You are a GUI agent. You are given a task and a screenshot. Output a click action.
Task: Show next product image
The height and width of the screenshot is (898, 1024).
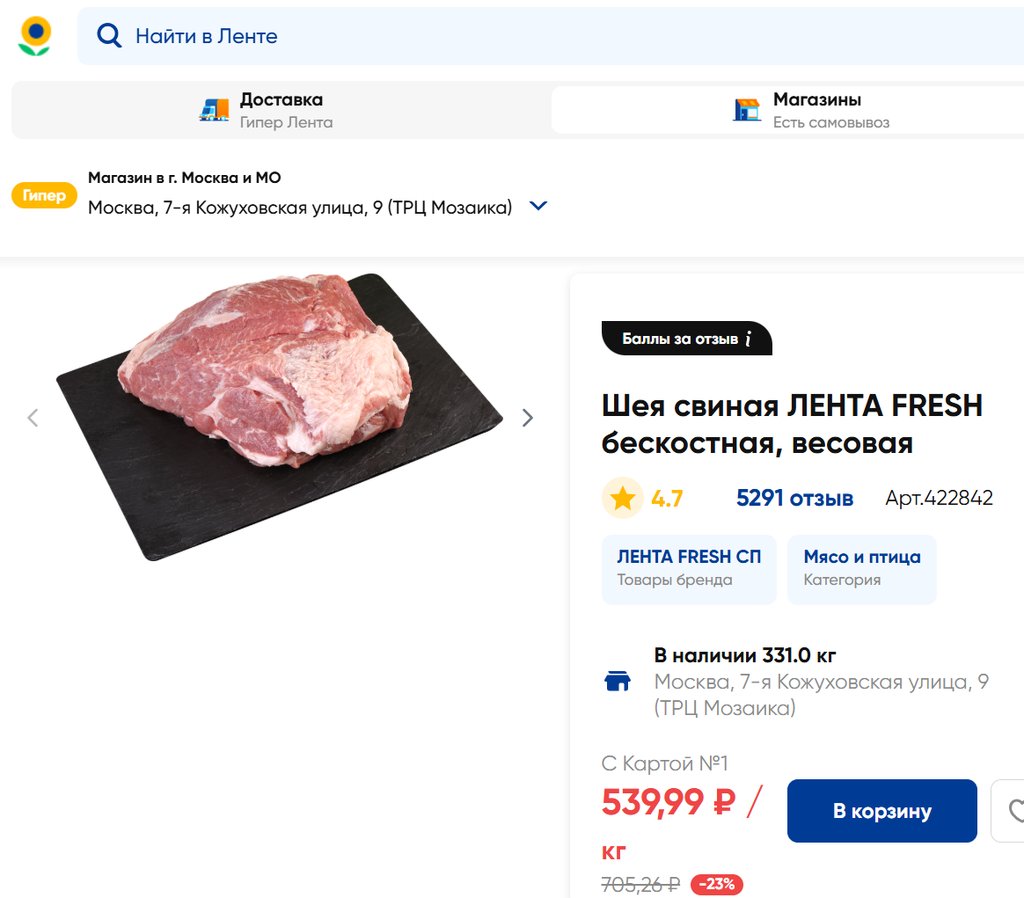[x=528, y=418]
